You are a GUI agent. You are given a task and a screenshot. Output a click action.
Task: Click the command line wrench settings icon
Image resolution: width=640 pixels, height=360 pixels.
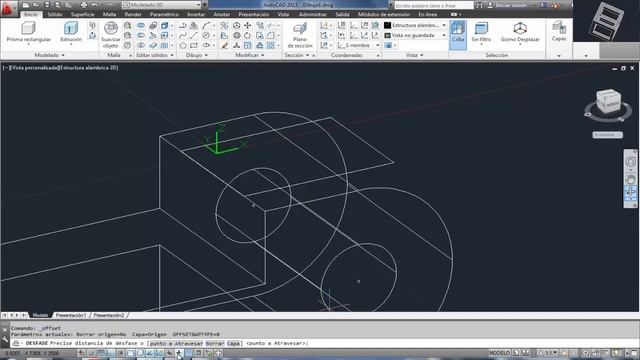tap(5, 340)
